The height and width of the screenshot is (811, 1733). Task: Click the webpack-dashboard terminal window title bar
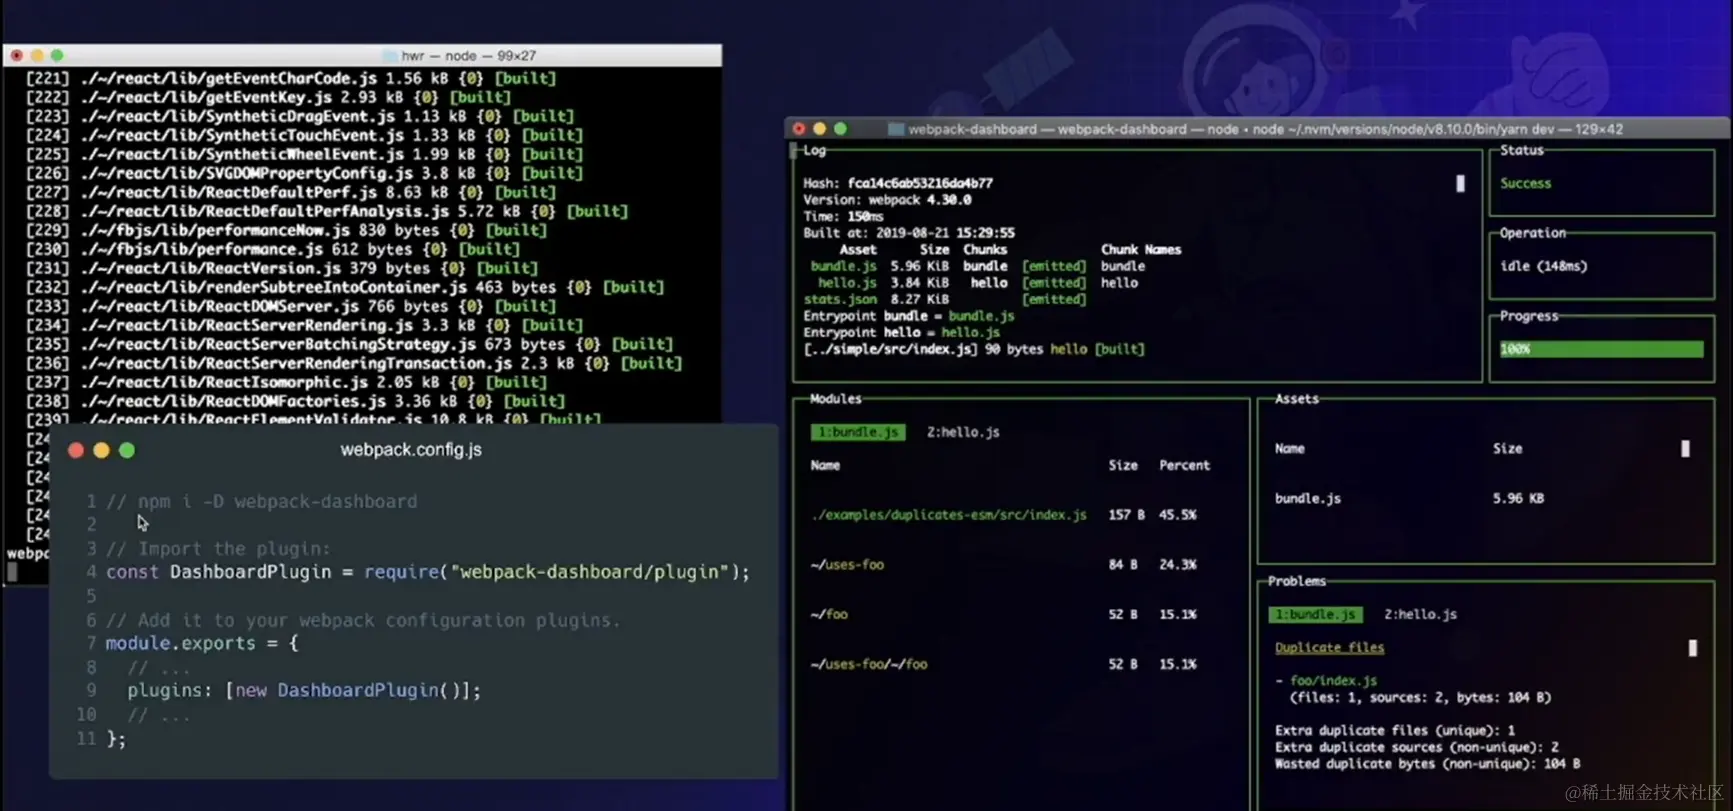click(x=1258, y=129)
